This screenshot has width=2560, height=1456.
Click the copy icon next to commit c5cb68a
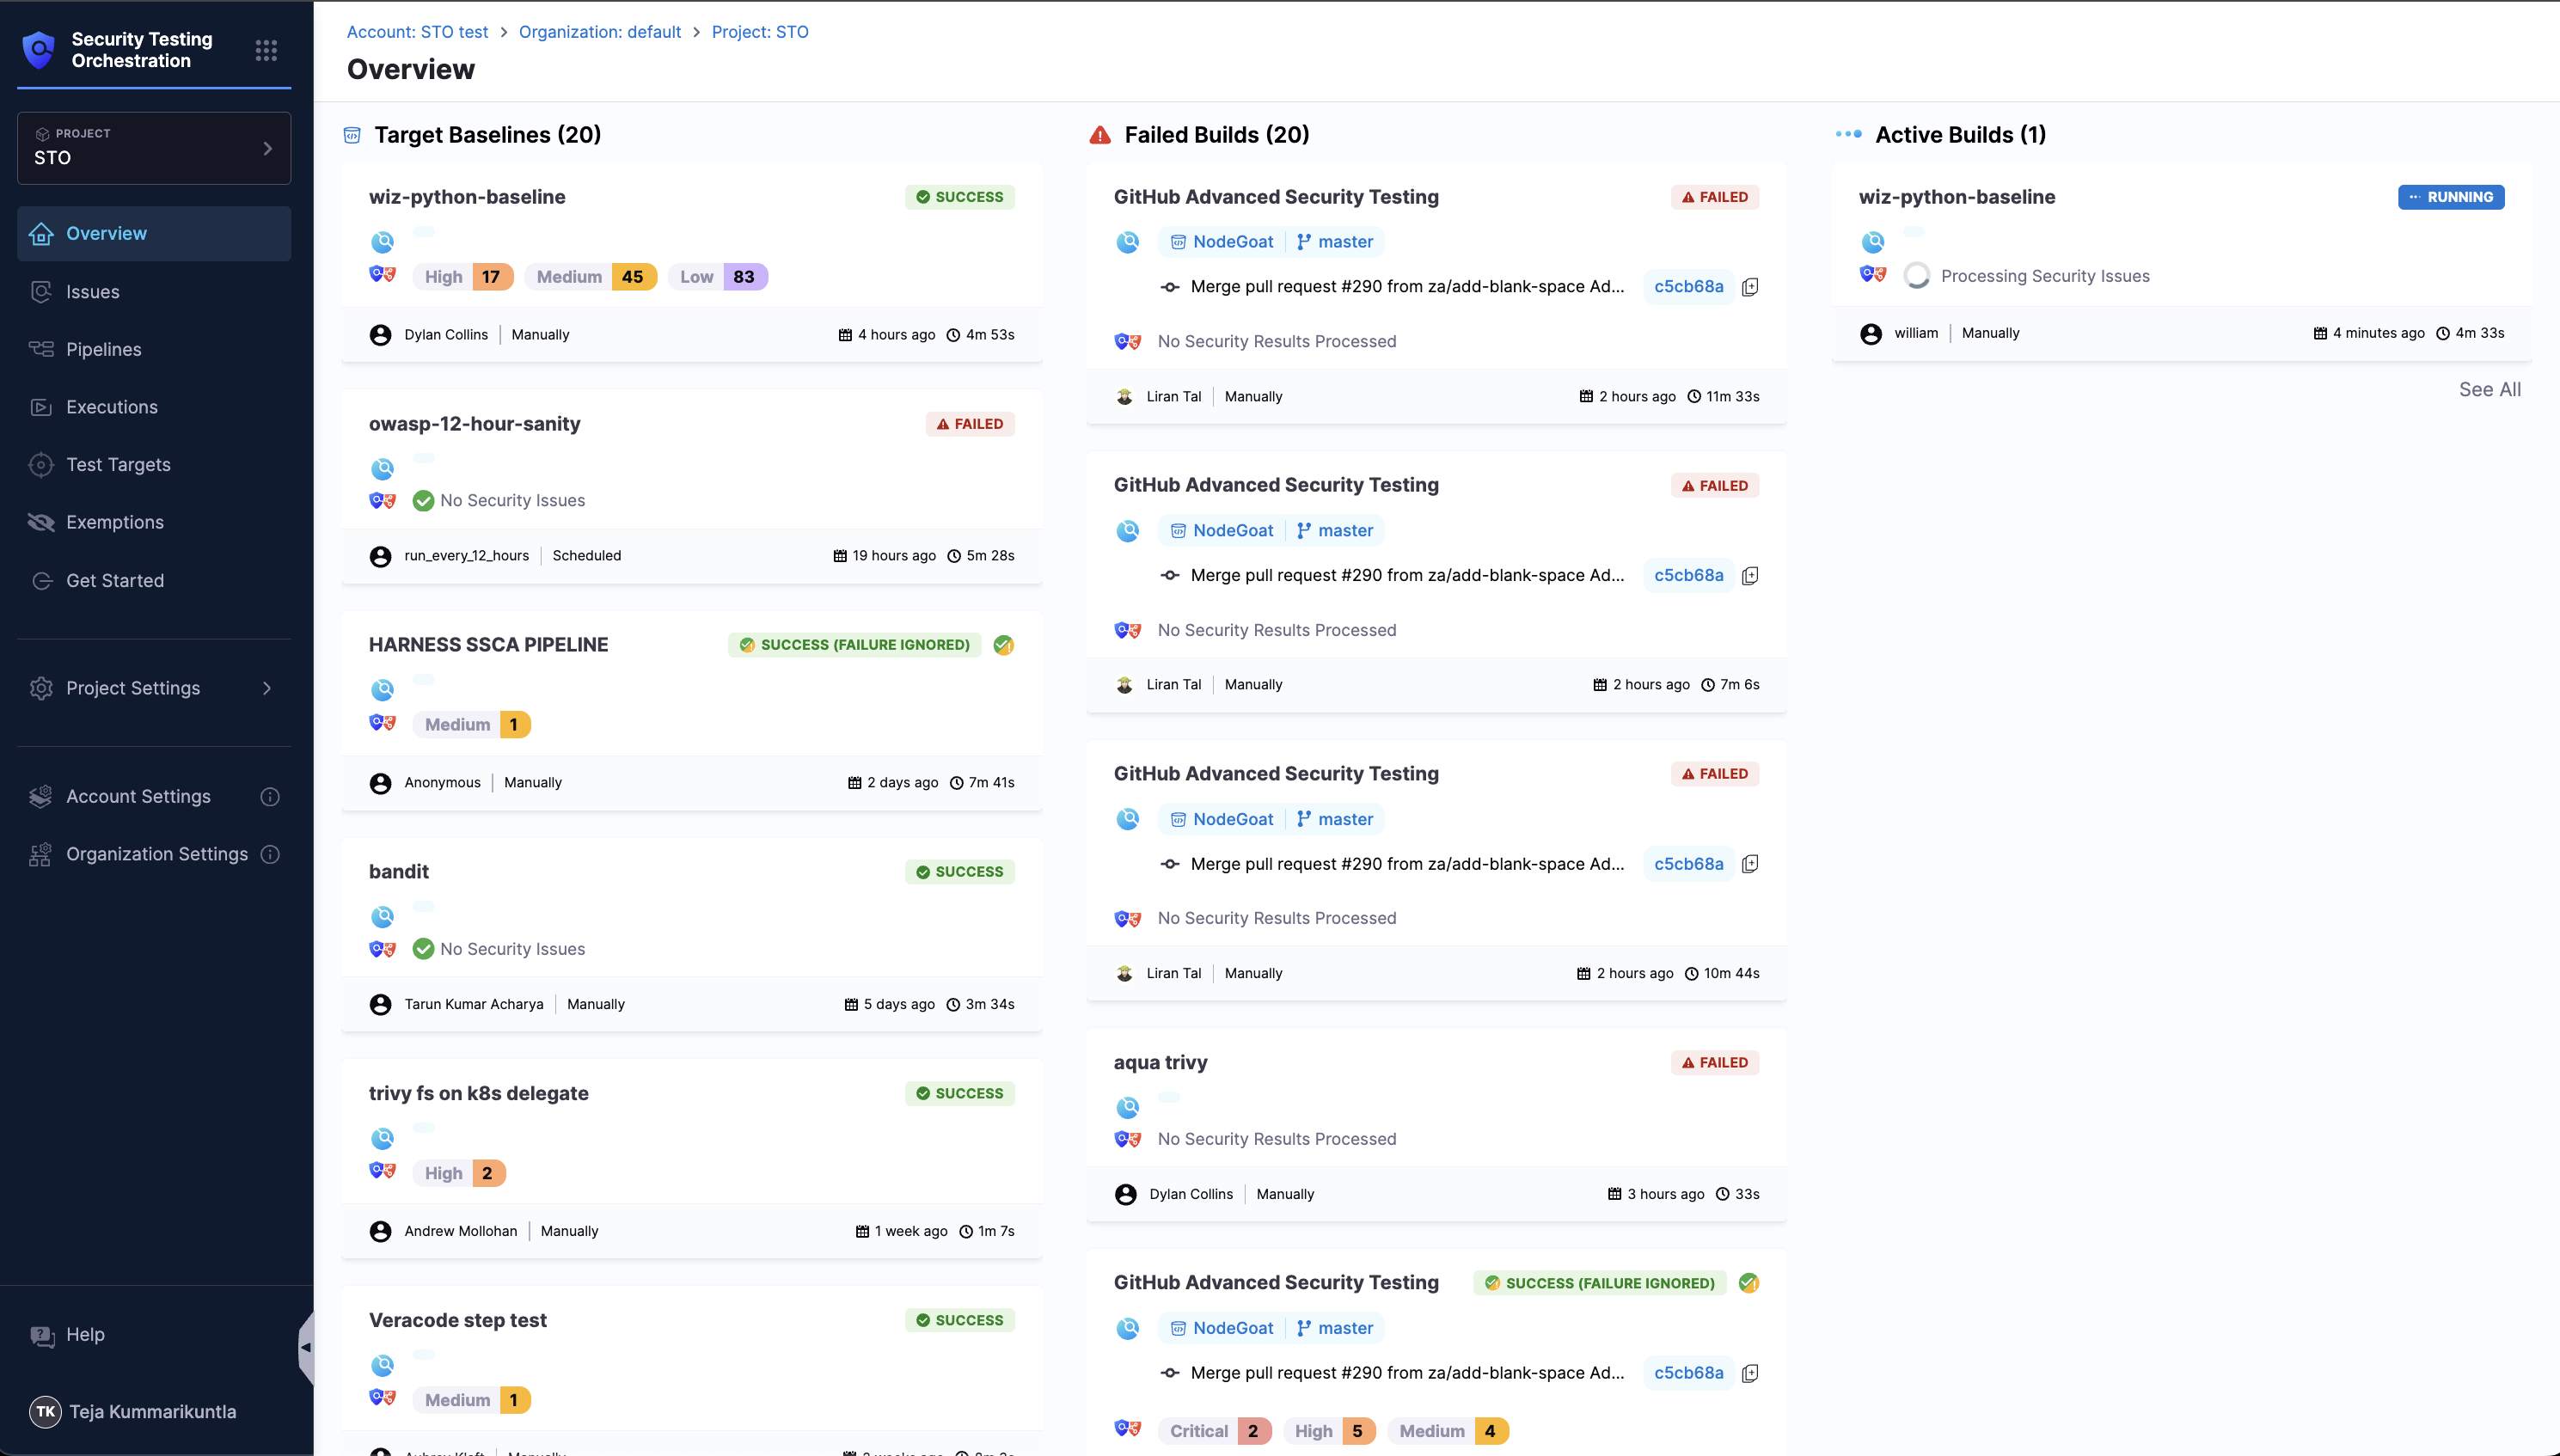coord(1751,286)
